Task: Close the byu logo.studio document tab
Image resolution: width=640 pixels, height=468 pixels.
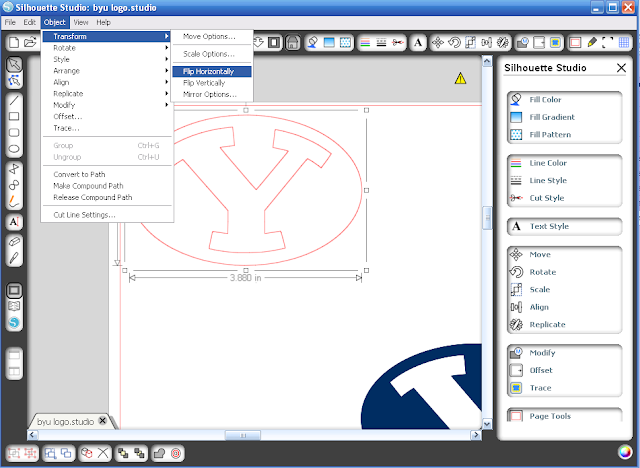Action: (103, 421)
